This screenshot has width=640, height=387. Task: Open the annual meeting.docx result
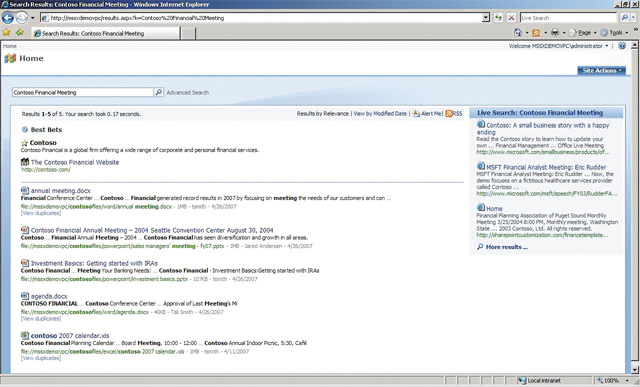[x=60, y=191]
